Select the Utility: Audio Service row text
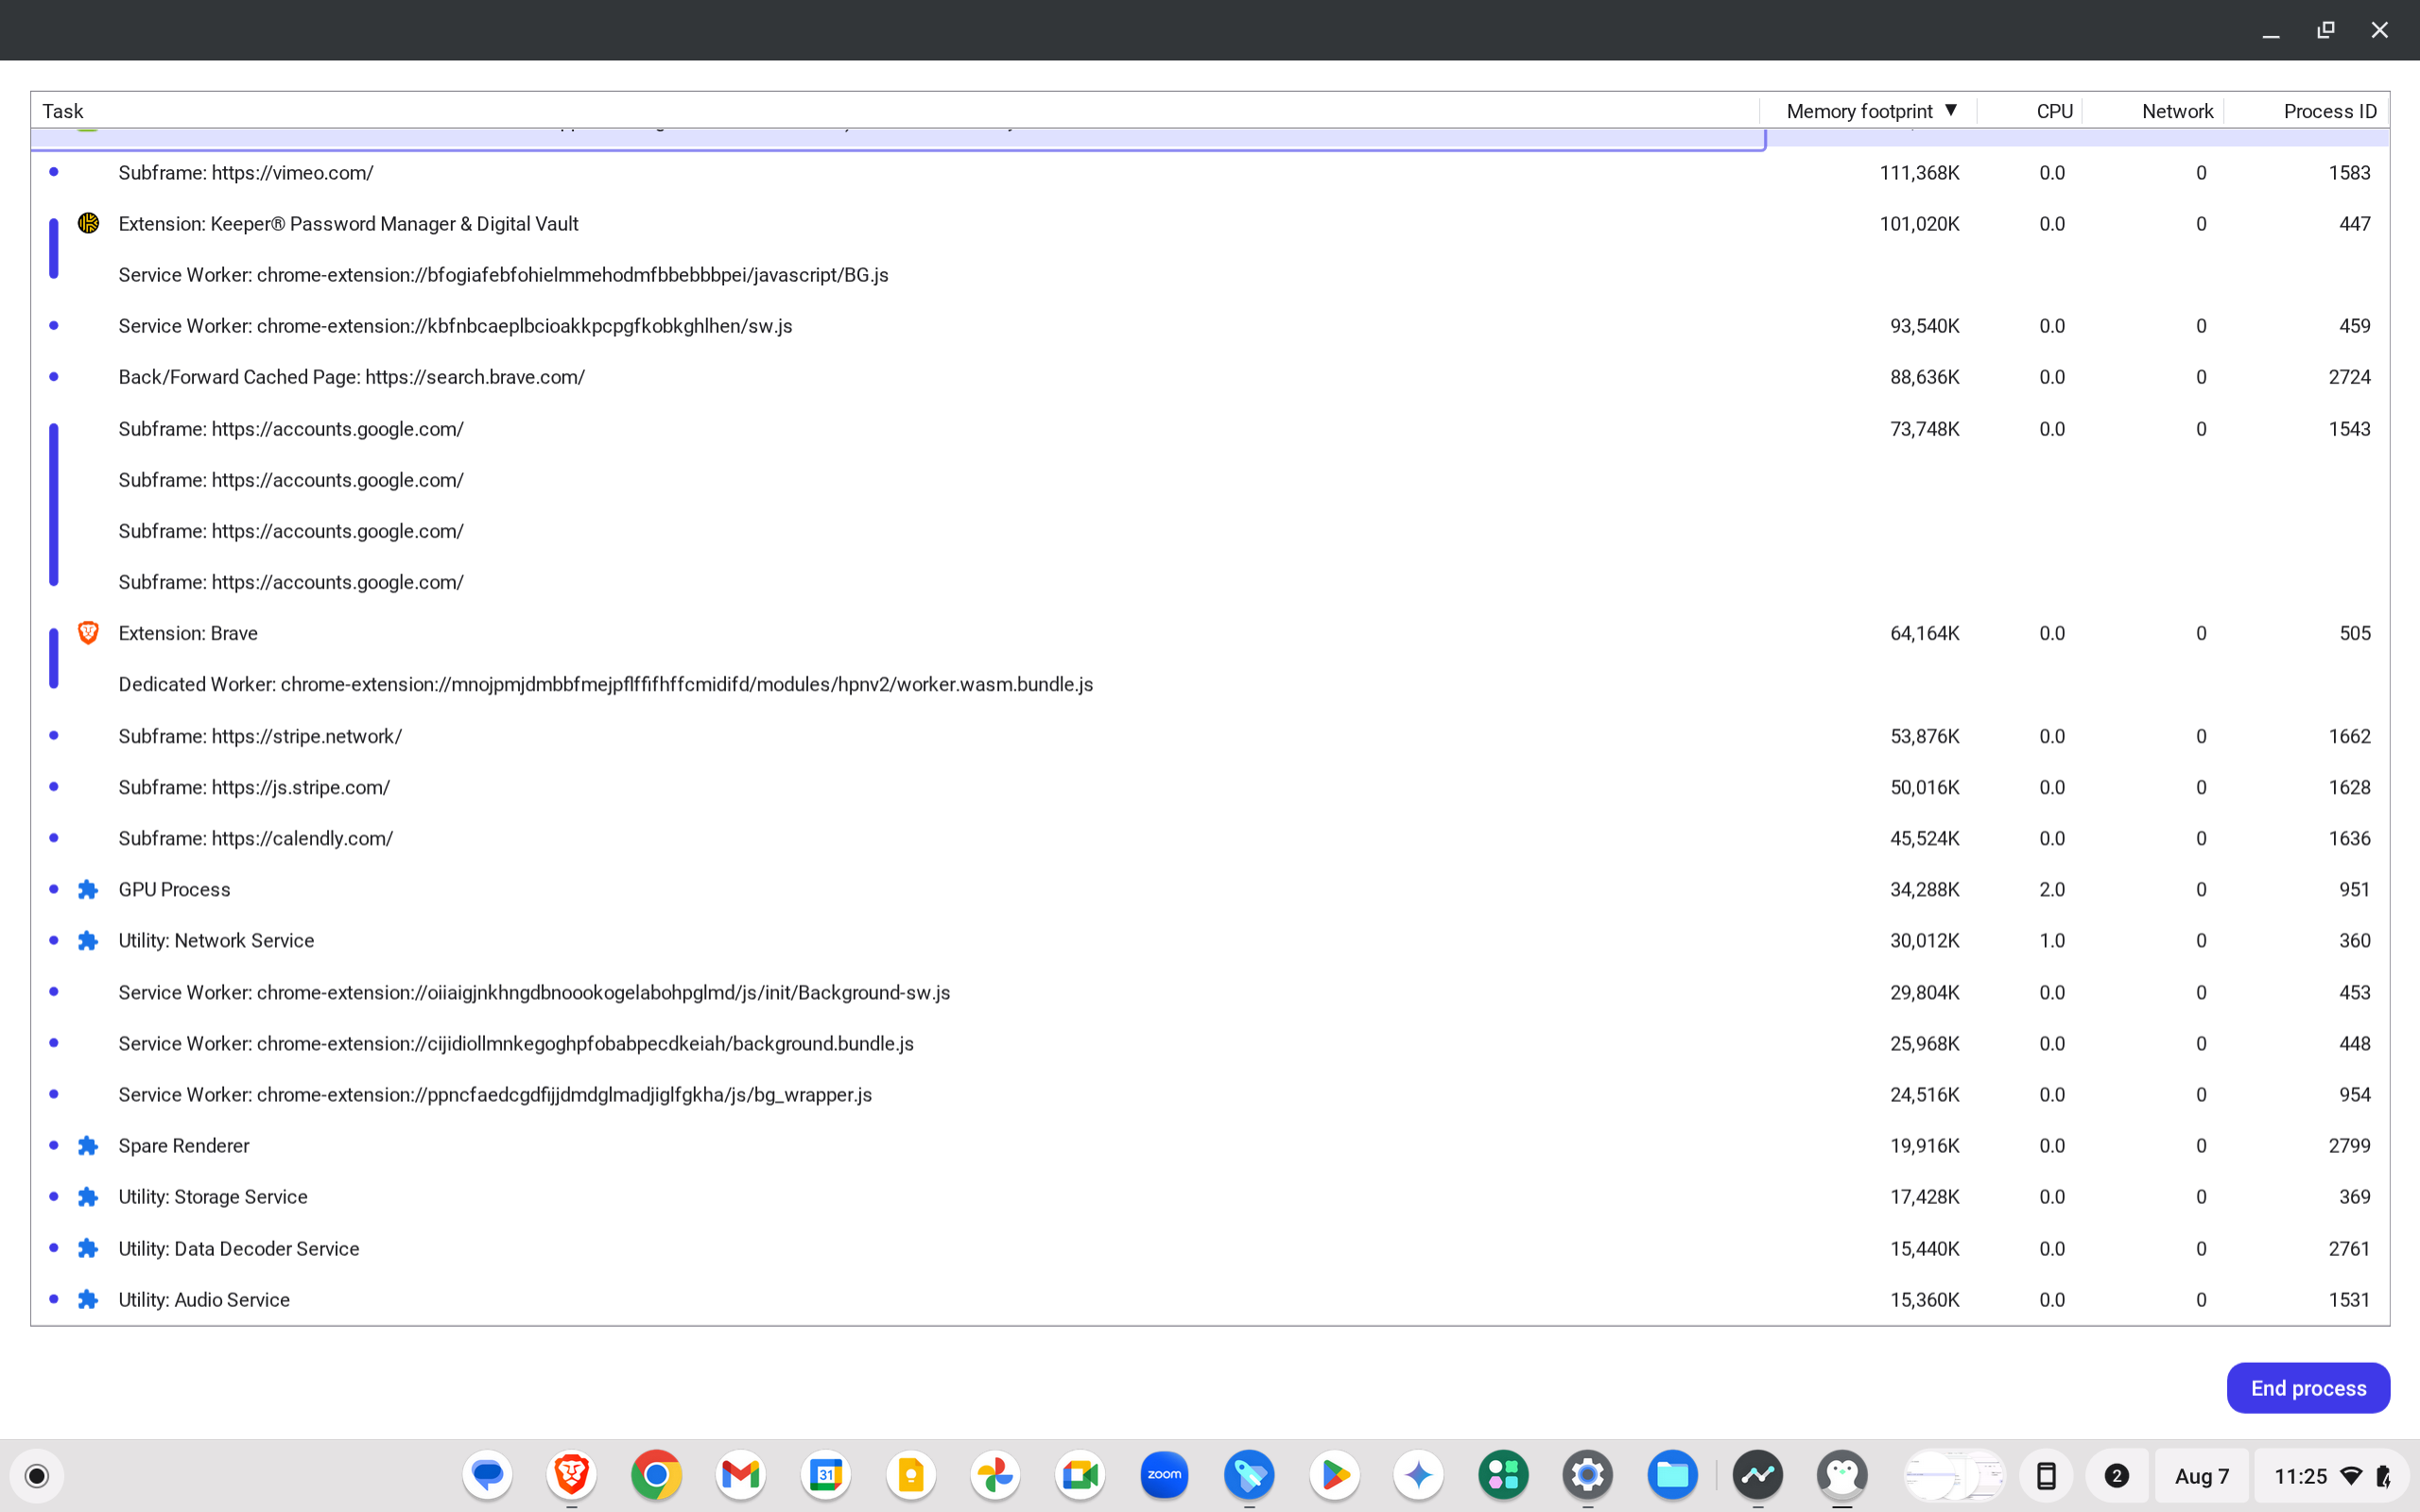This screenshot has width=2420, height=1512. pos(204,1299)
